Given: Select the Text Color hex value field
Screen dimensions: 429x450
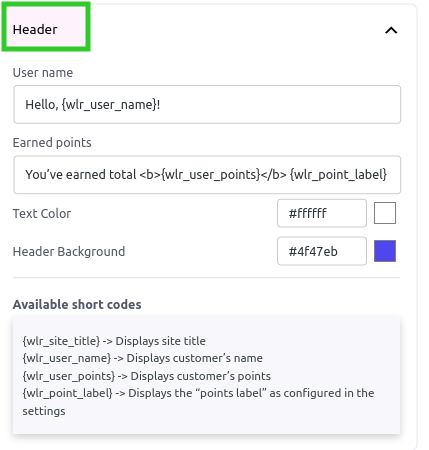Looking at the screenshot, I should click(322, 213).
